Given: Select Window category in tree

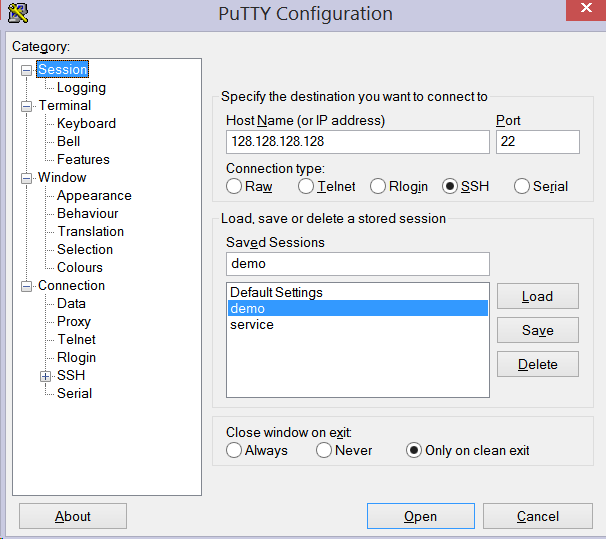Looking at the screenshot, I should tap(62, 178).
